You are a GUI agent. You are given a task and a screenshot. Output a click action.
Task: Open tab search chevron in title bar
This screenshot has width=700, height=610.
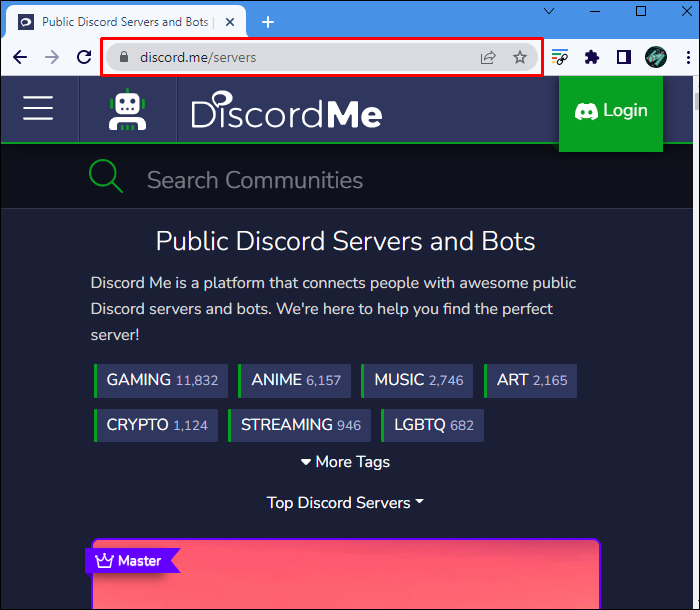point(549,11)
